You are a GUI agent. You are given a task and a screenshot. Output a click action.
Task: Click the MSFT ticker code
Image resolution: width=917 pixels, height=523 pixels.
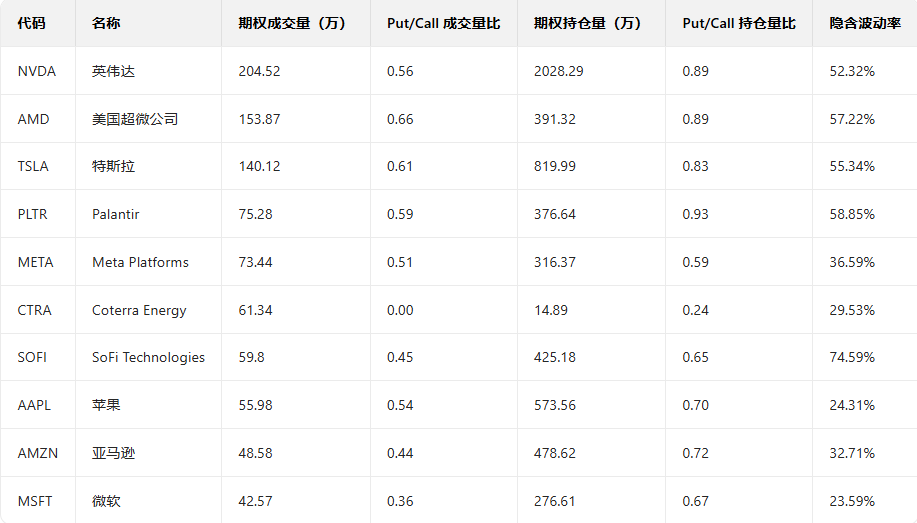coord(35,501)
